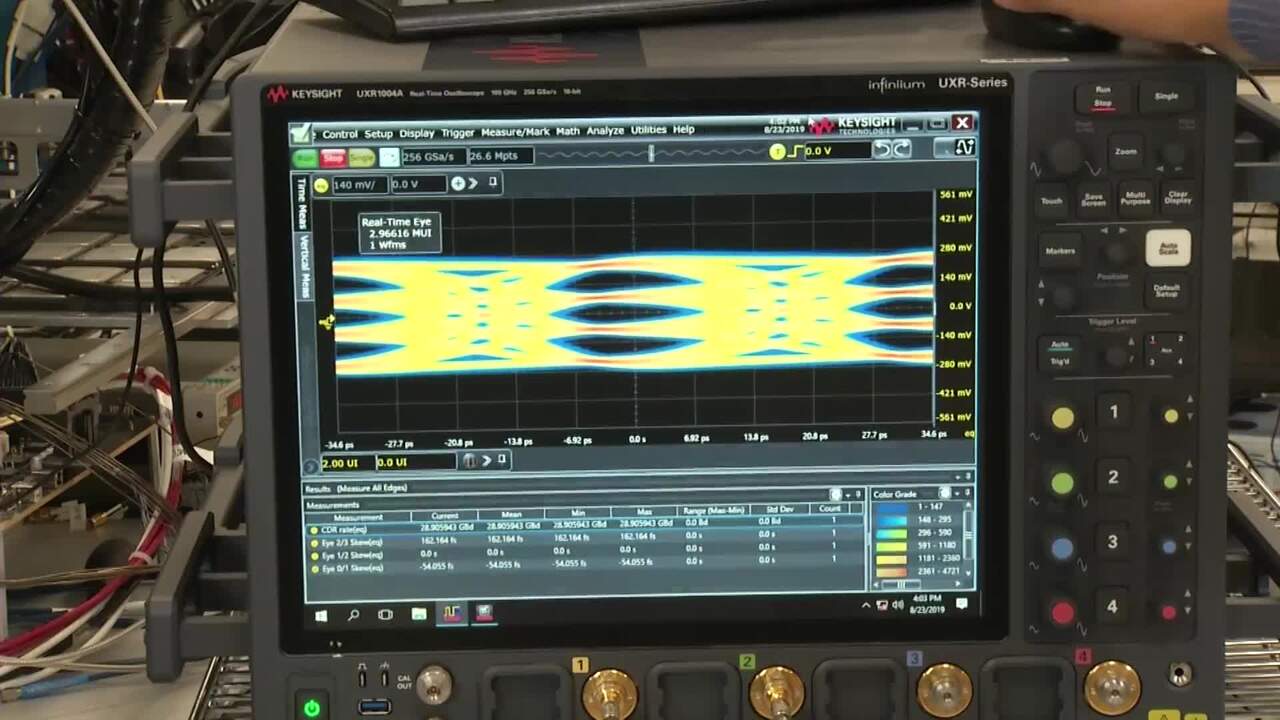Click the 1 - 147 color swatch

click(x=890, y=508)
